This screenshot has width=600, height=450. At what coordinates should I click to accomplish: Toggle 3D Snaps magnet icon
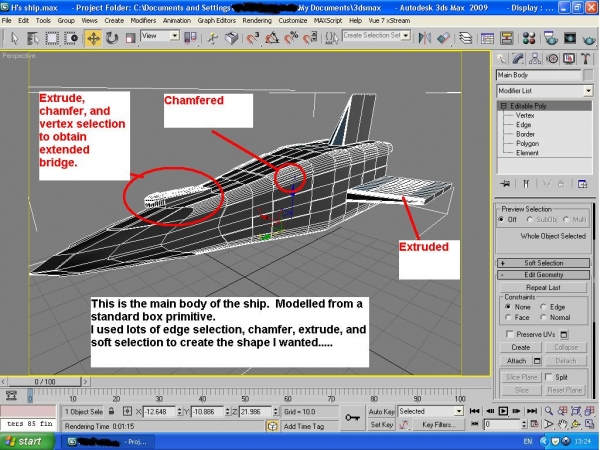253,38
